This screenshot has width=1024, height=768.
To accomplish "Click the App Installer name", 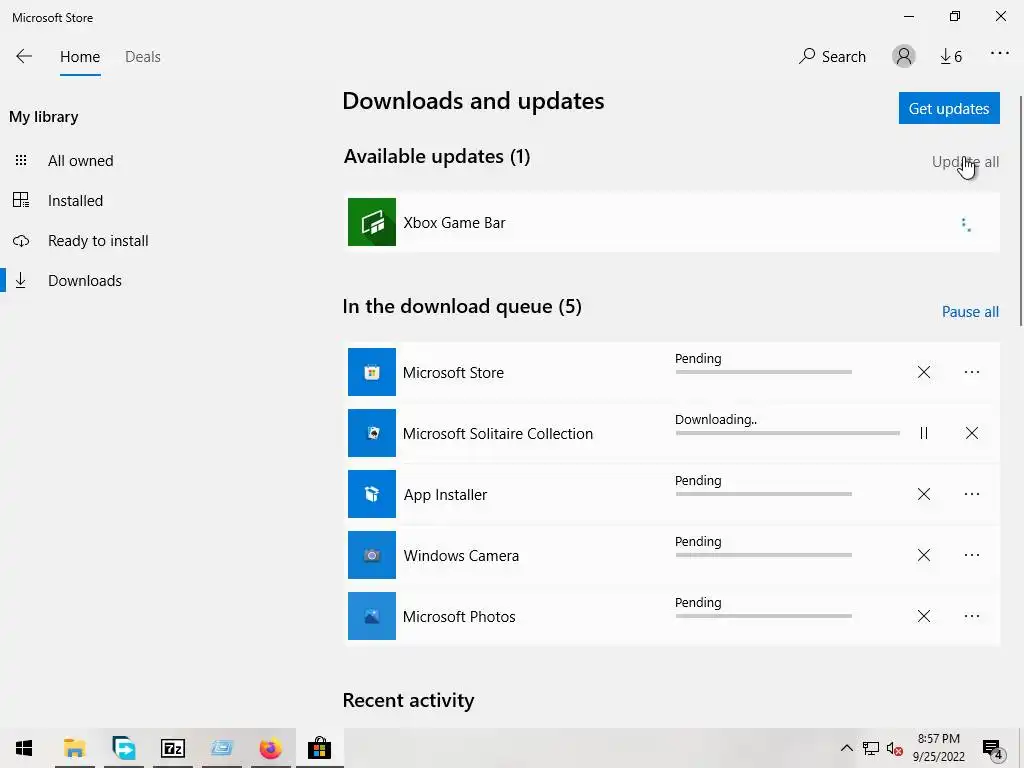I will click(x=445, y=495).
